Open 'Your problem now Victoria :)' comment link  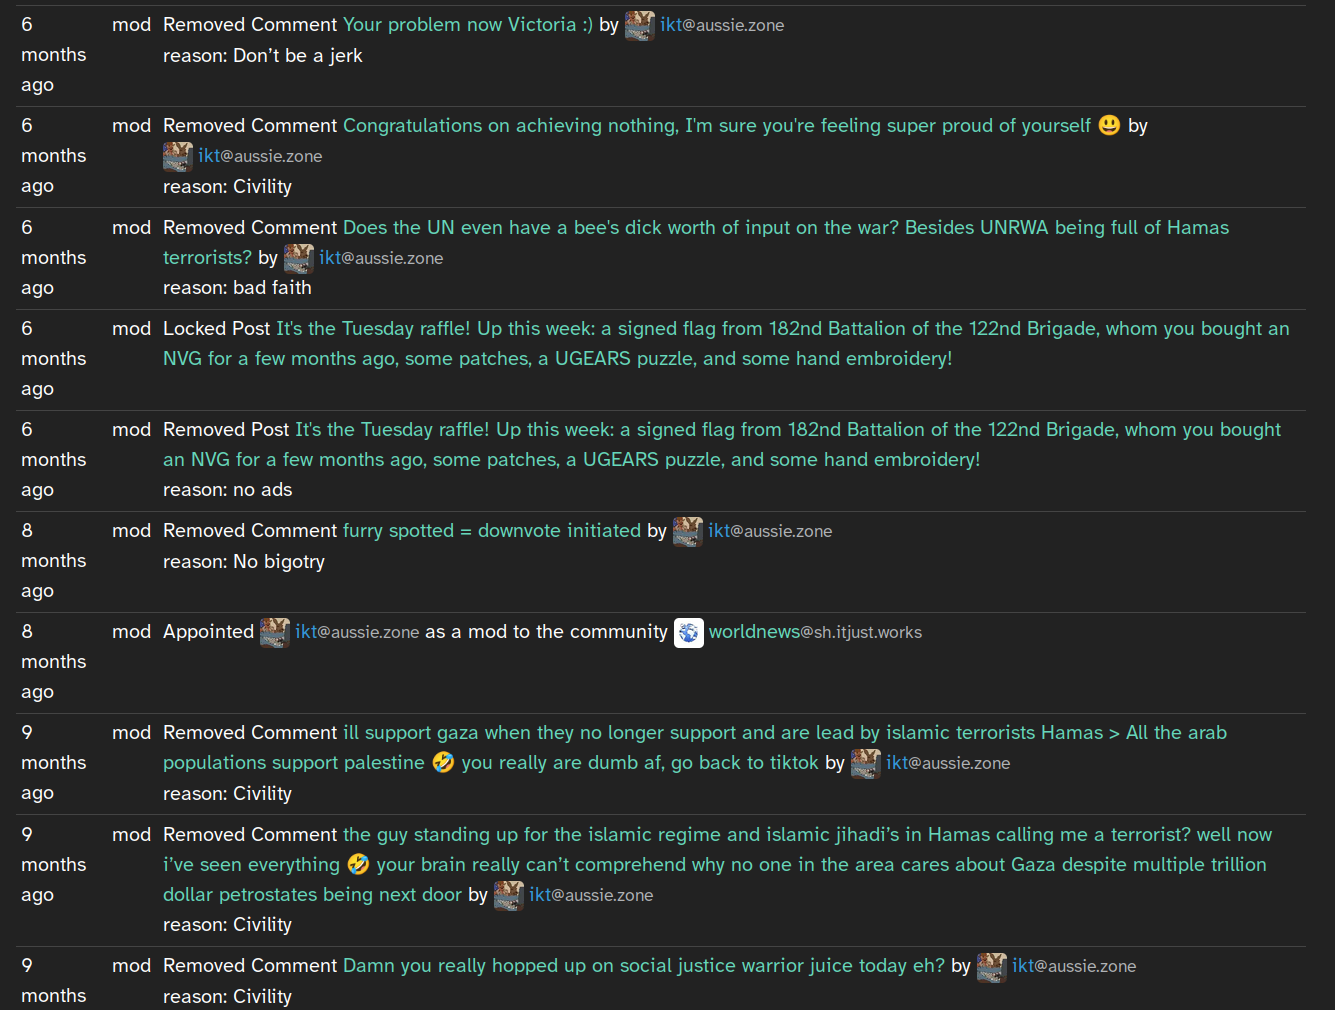point(468,25)
